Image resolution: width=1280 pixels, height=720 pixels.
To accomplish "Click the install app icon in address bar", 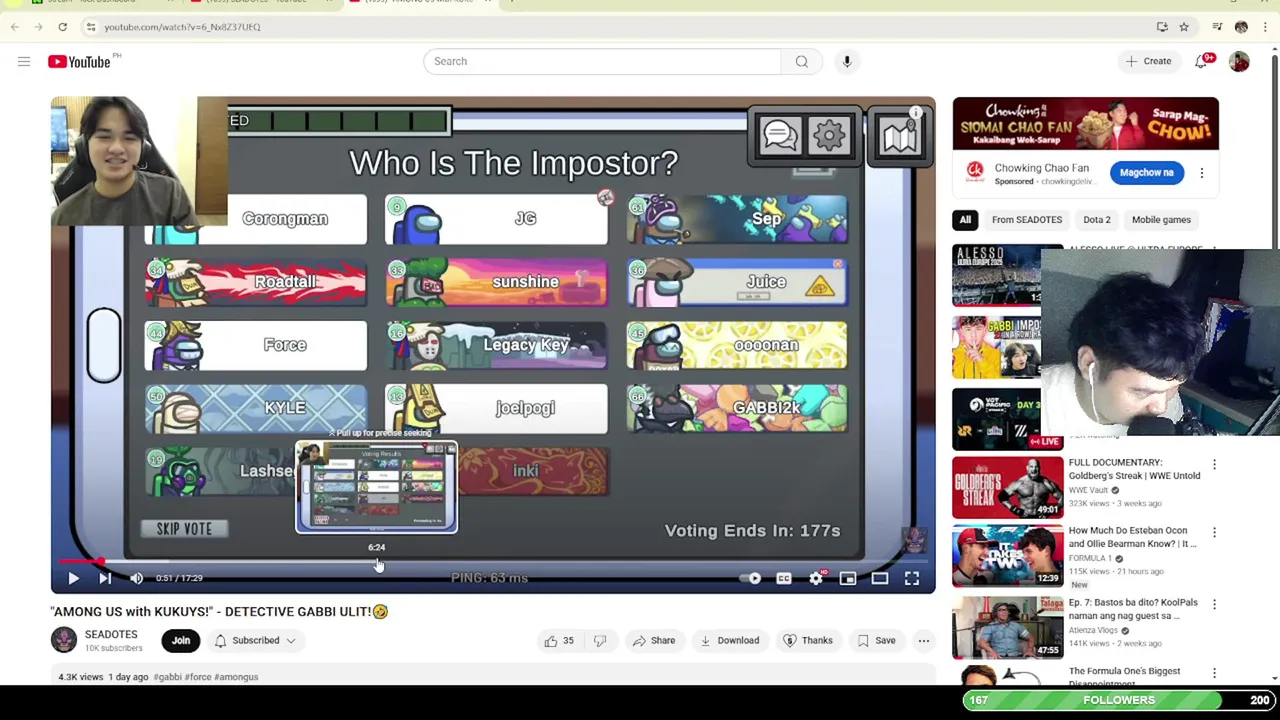I will [x=1162, y=27].
